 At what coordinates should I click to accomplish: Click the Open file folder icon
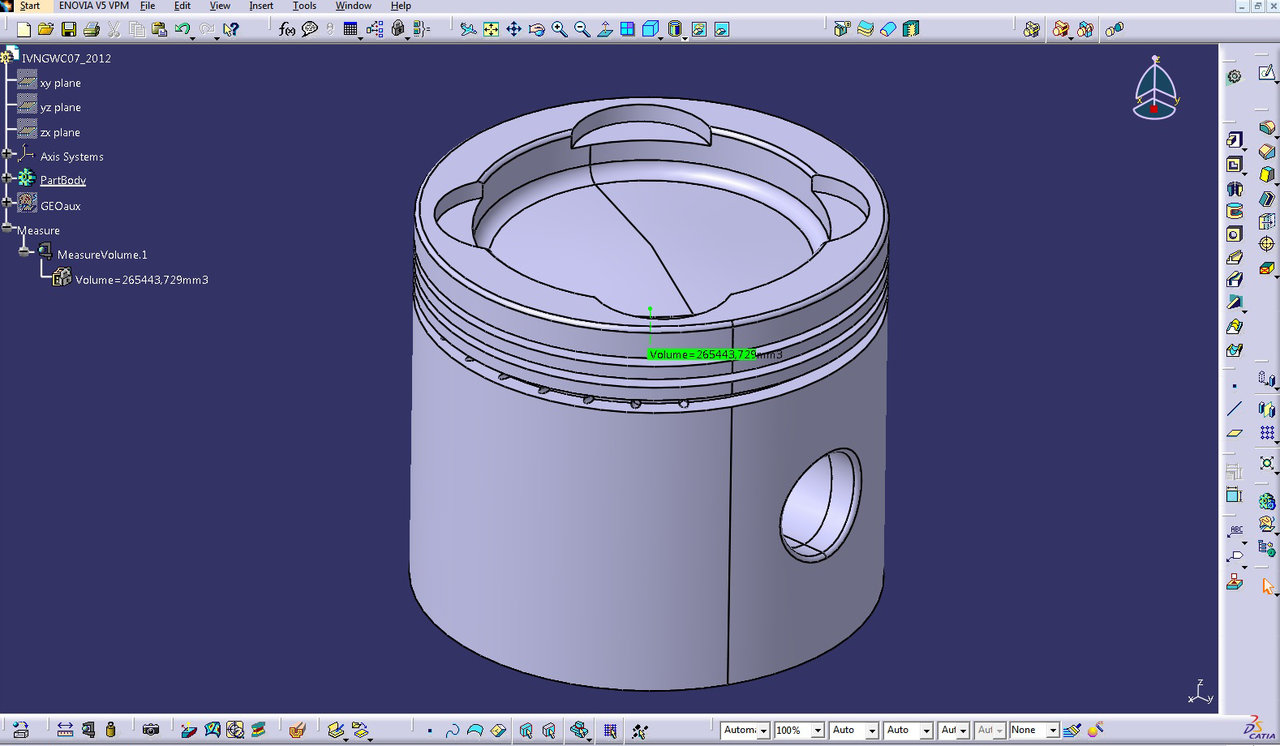tap(46, 30)
